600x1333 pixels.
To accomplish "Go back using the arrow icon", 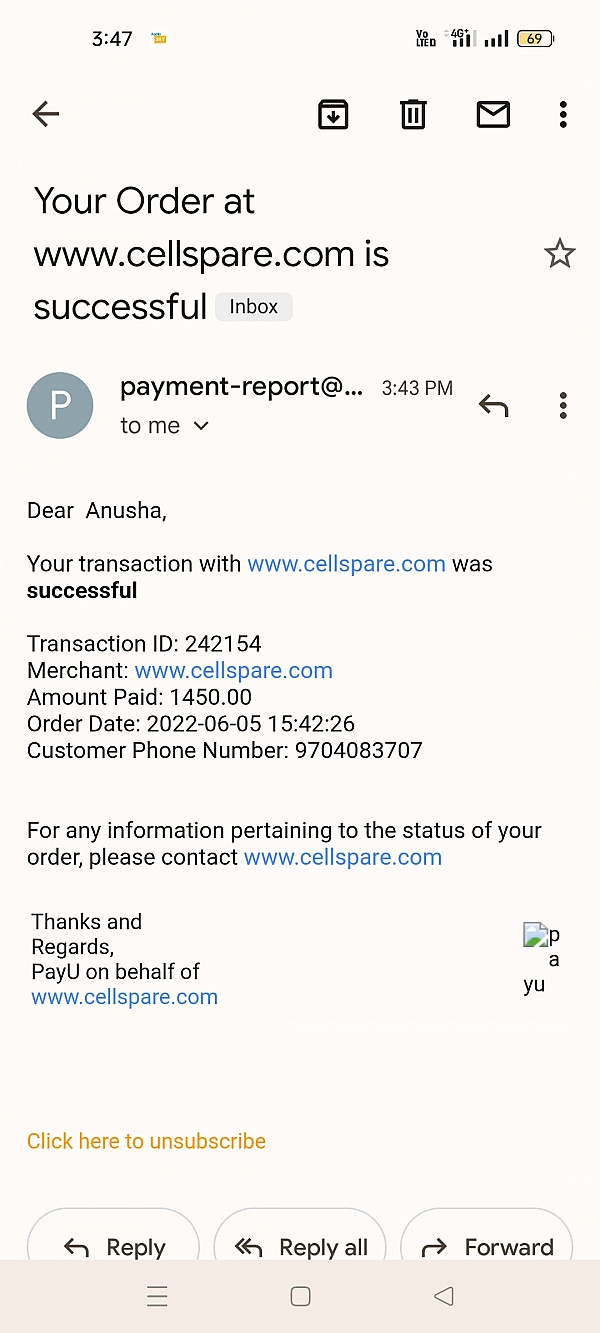I will tap(46, 115).
